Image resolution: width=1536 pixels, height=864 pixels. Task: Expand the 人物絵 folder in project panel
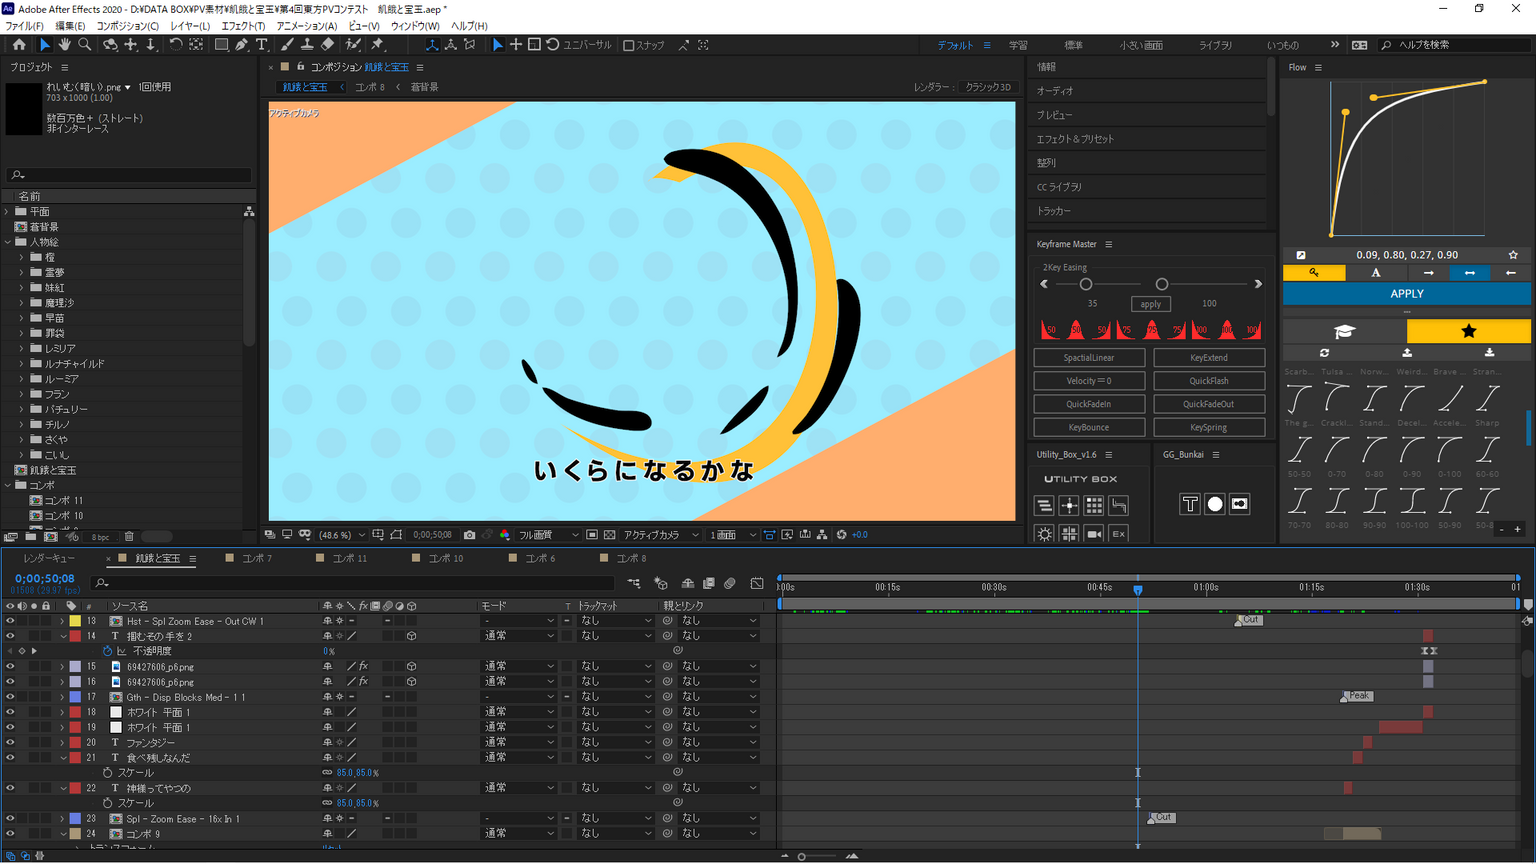coord(8,242)
